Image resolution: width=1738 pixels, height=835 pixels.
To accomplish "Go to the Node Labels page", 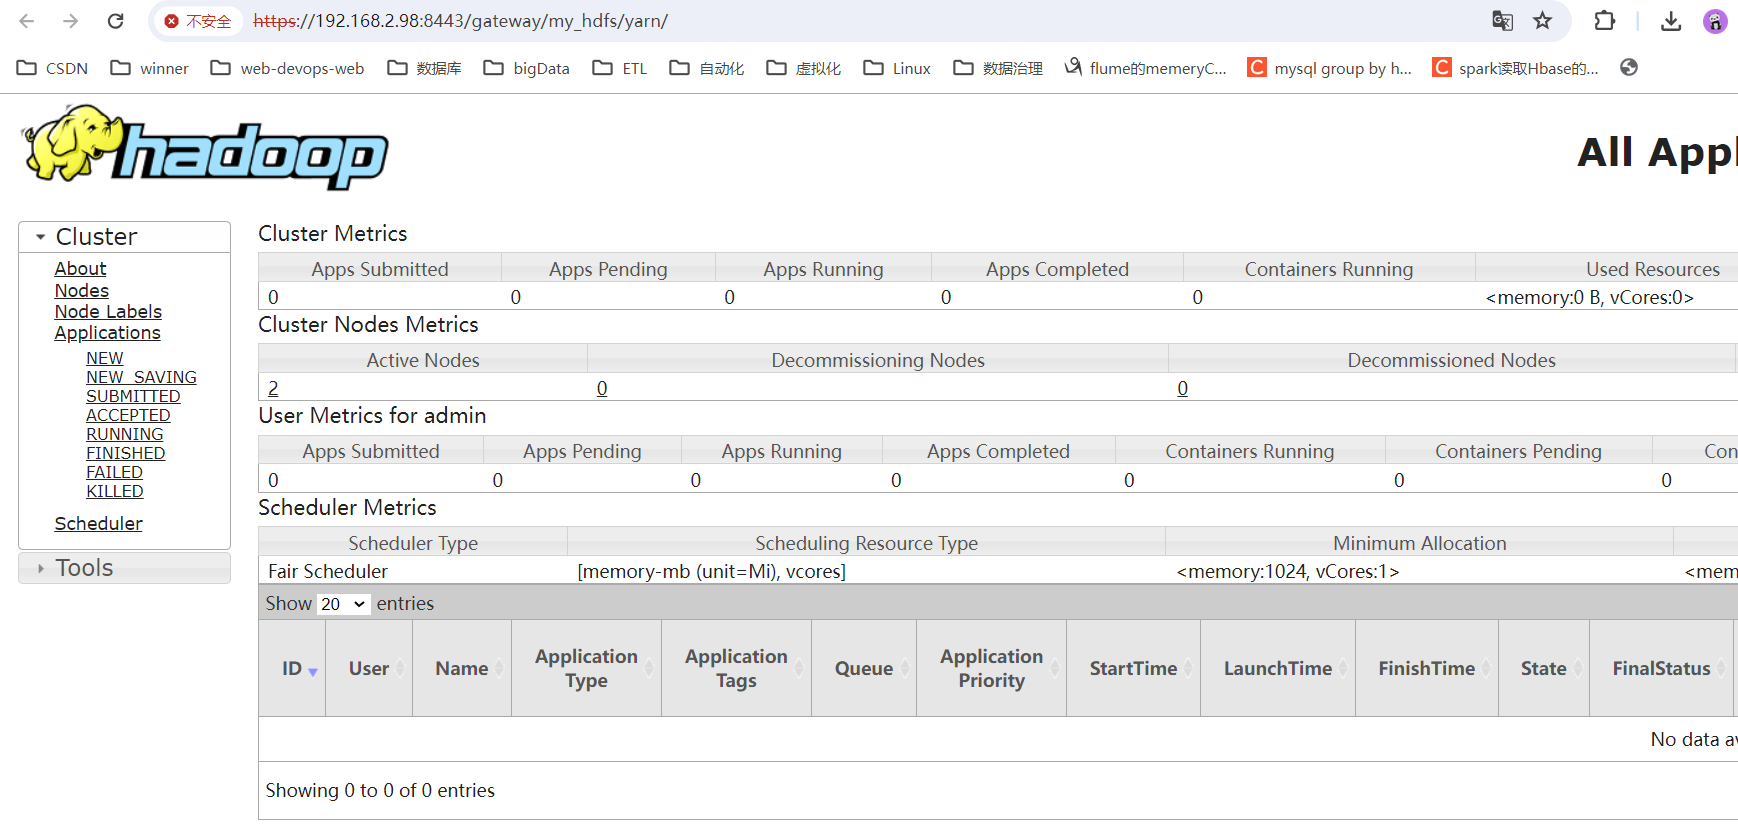I will [x=108, y=312].
